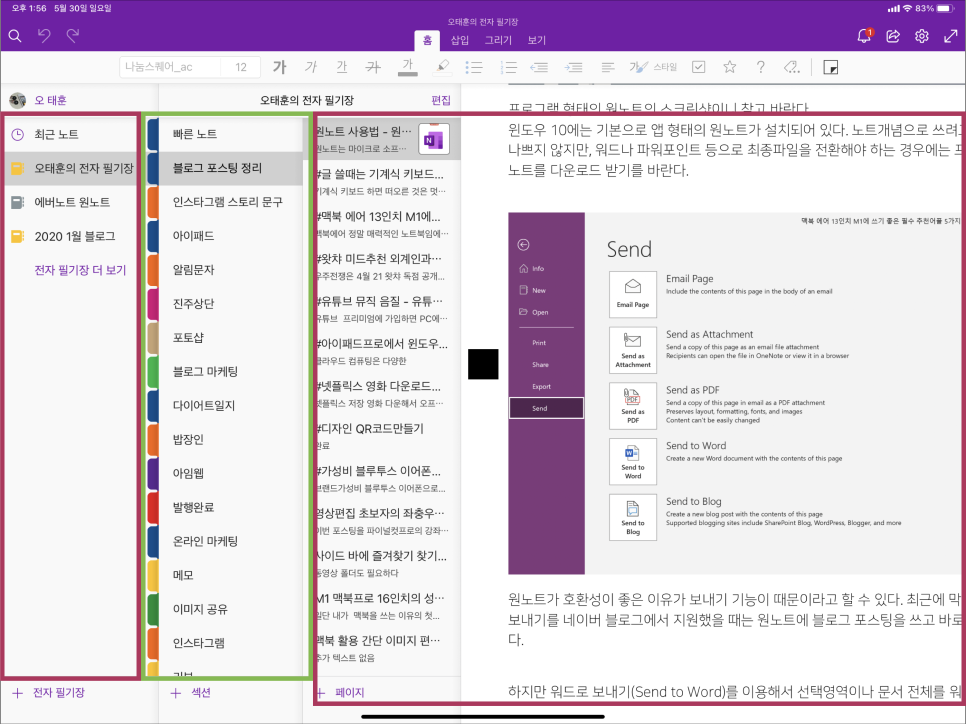The width and height of the screenshot is (966, 724).
Task: Select 2020 1월 블로그 notebook
Action: point(70,236)
